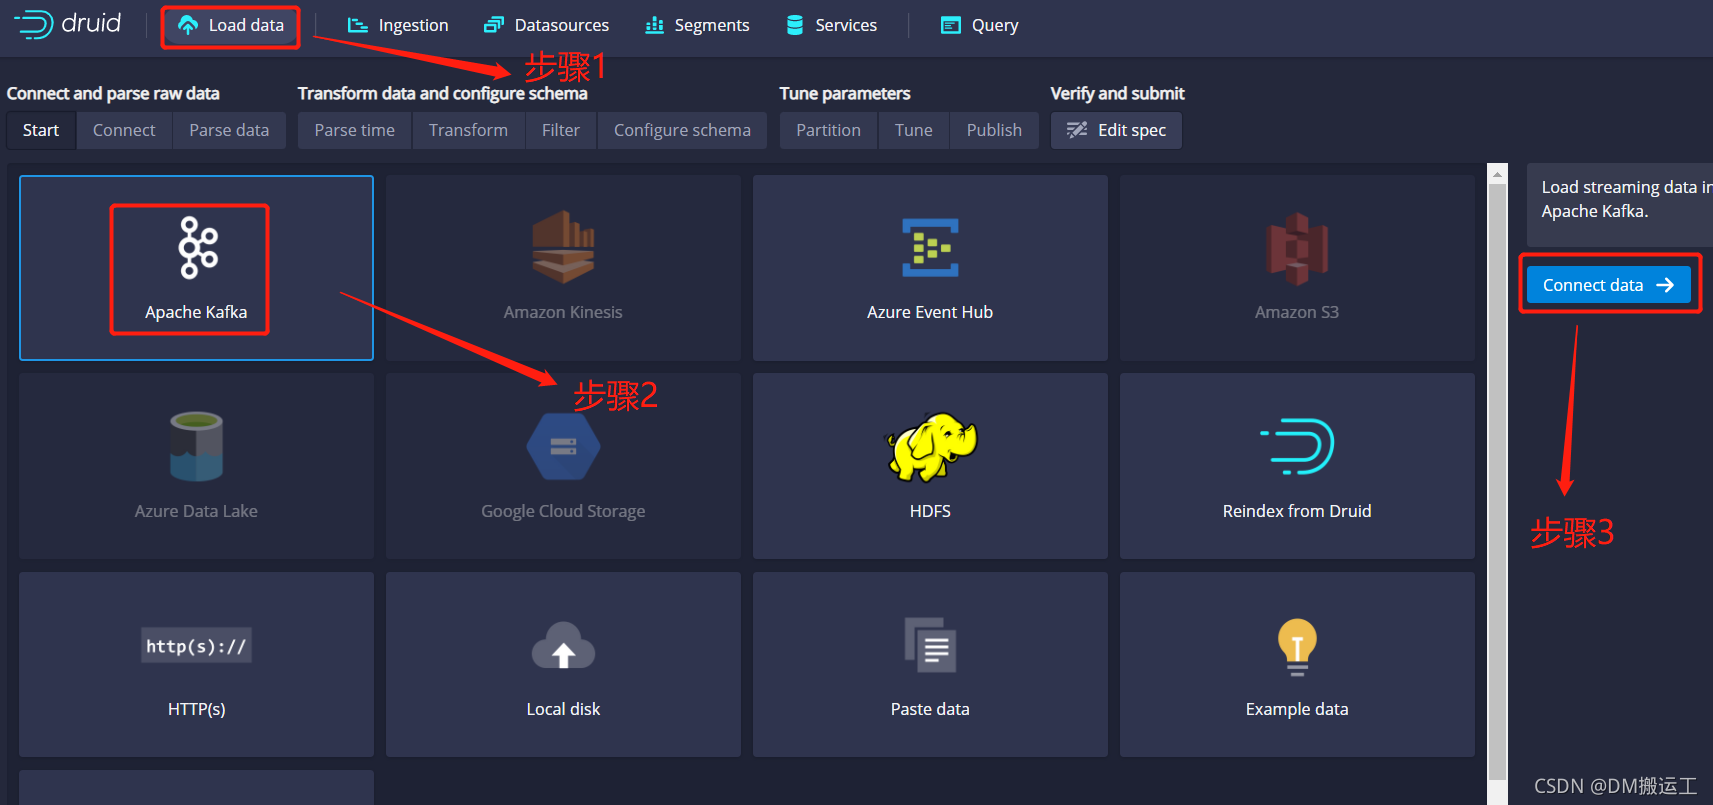Click the HDFS label
Screen dimensions: 1713x805
tap(930, 511)
